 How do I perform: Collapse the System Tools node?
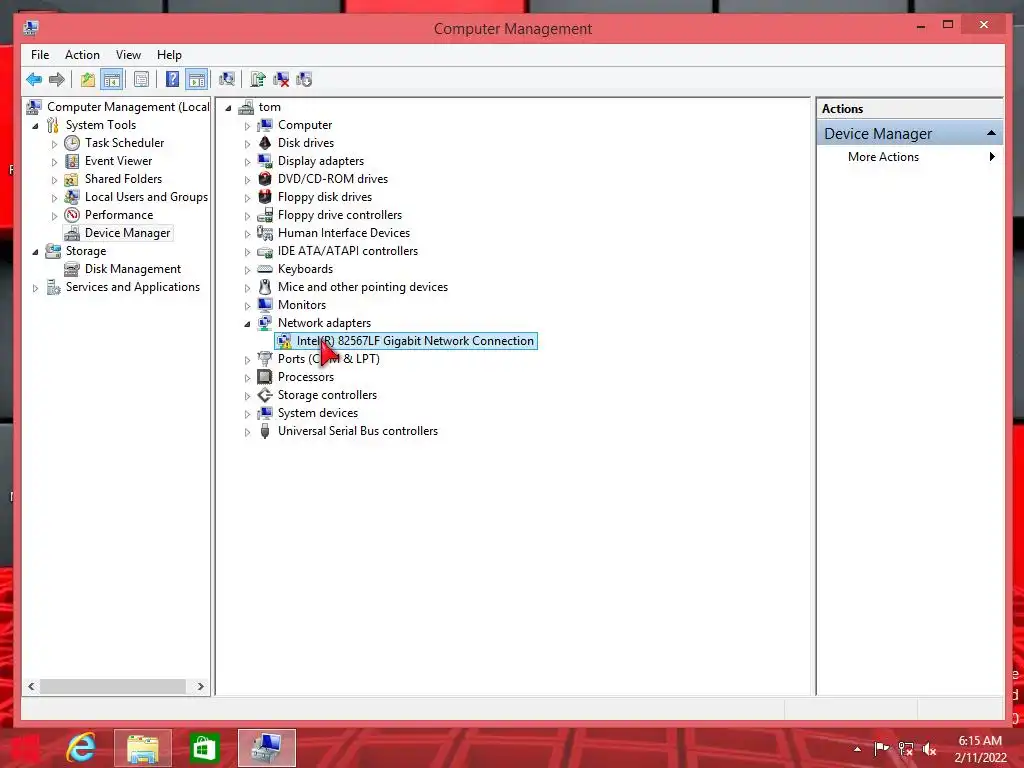point(35,125)
